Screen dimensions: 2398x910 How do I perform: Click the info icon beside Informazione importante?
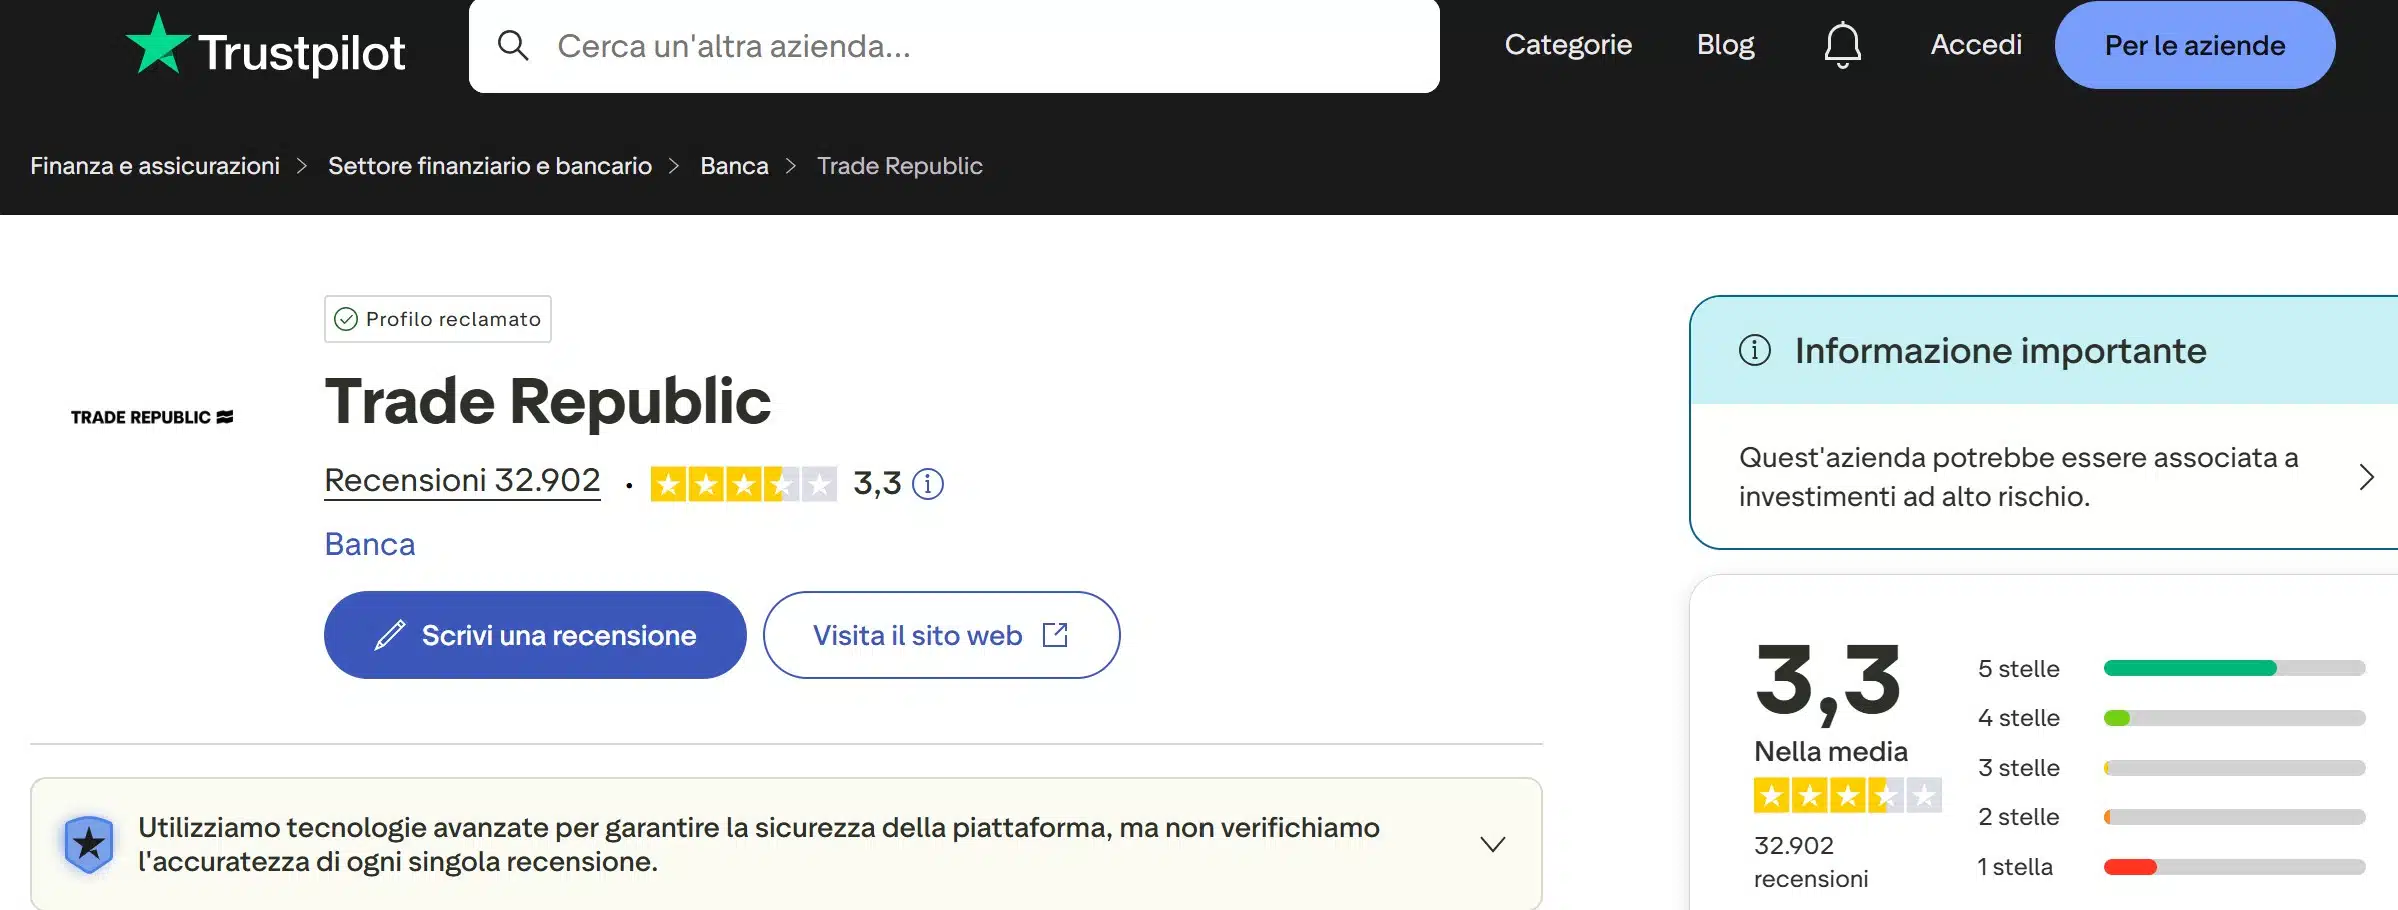point(1756,350)
